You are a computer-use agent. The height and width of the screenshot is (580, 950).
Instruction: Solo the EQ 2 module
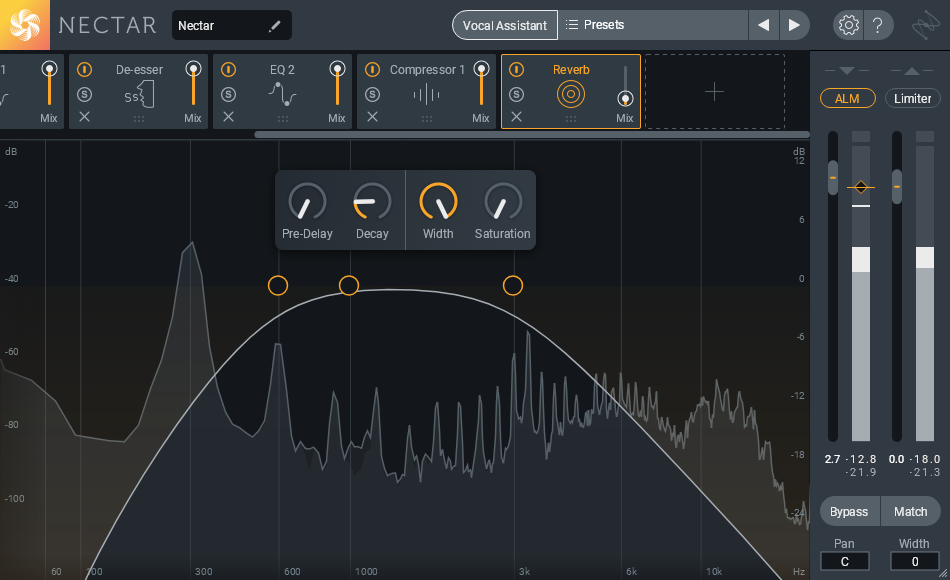[x=228, y=94]
